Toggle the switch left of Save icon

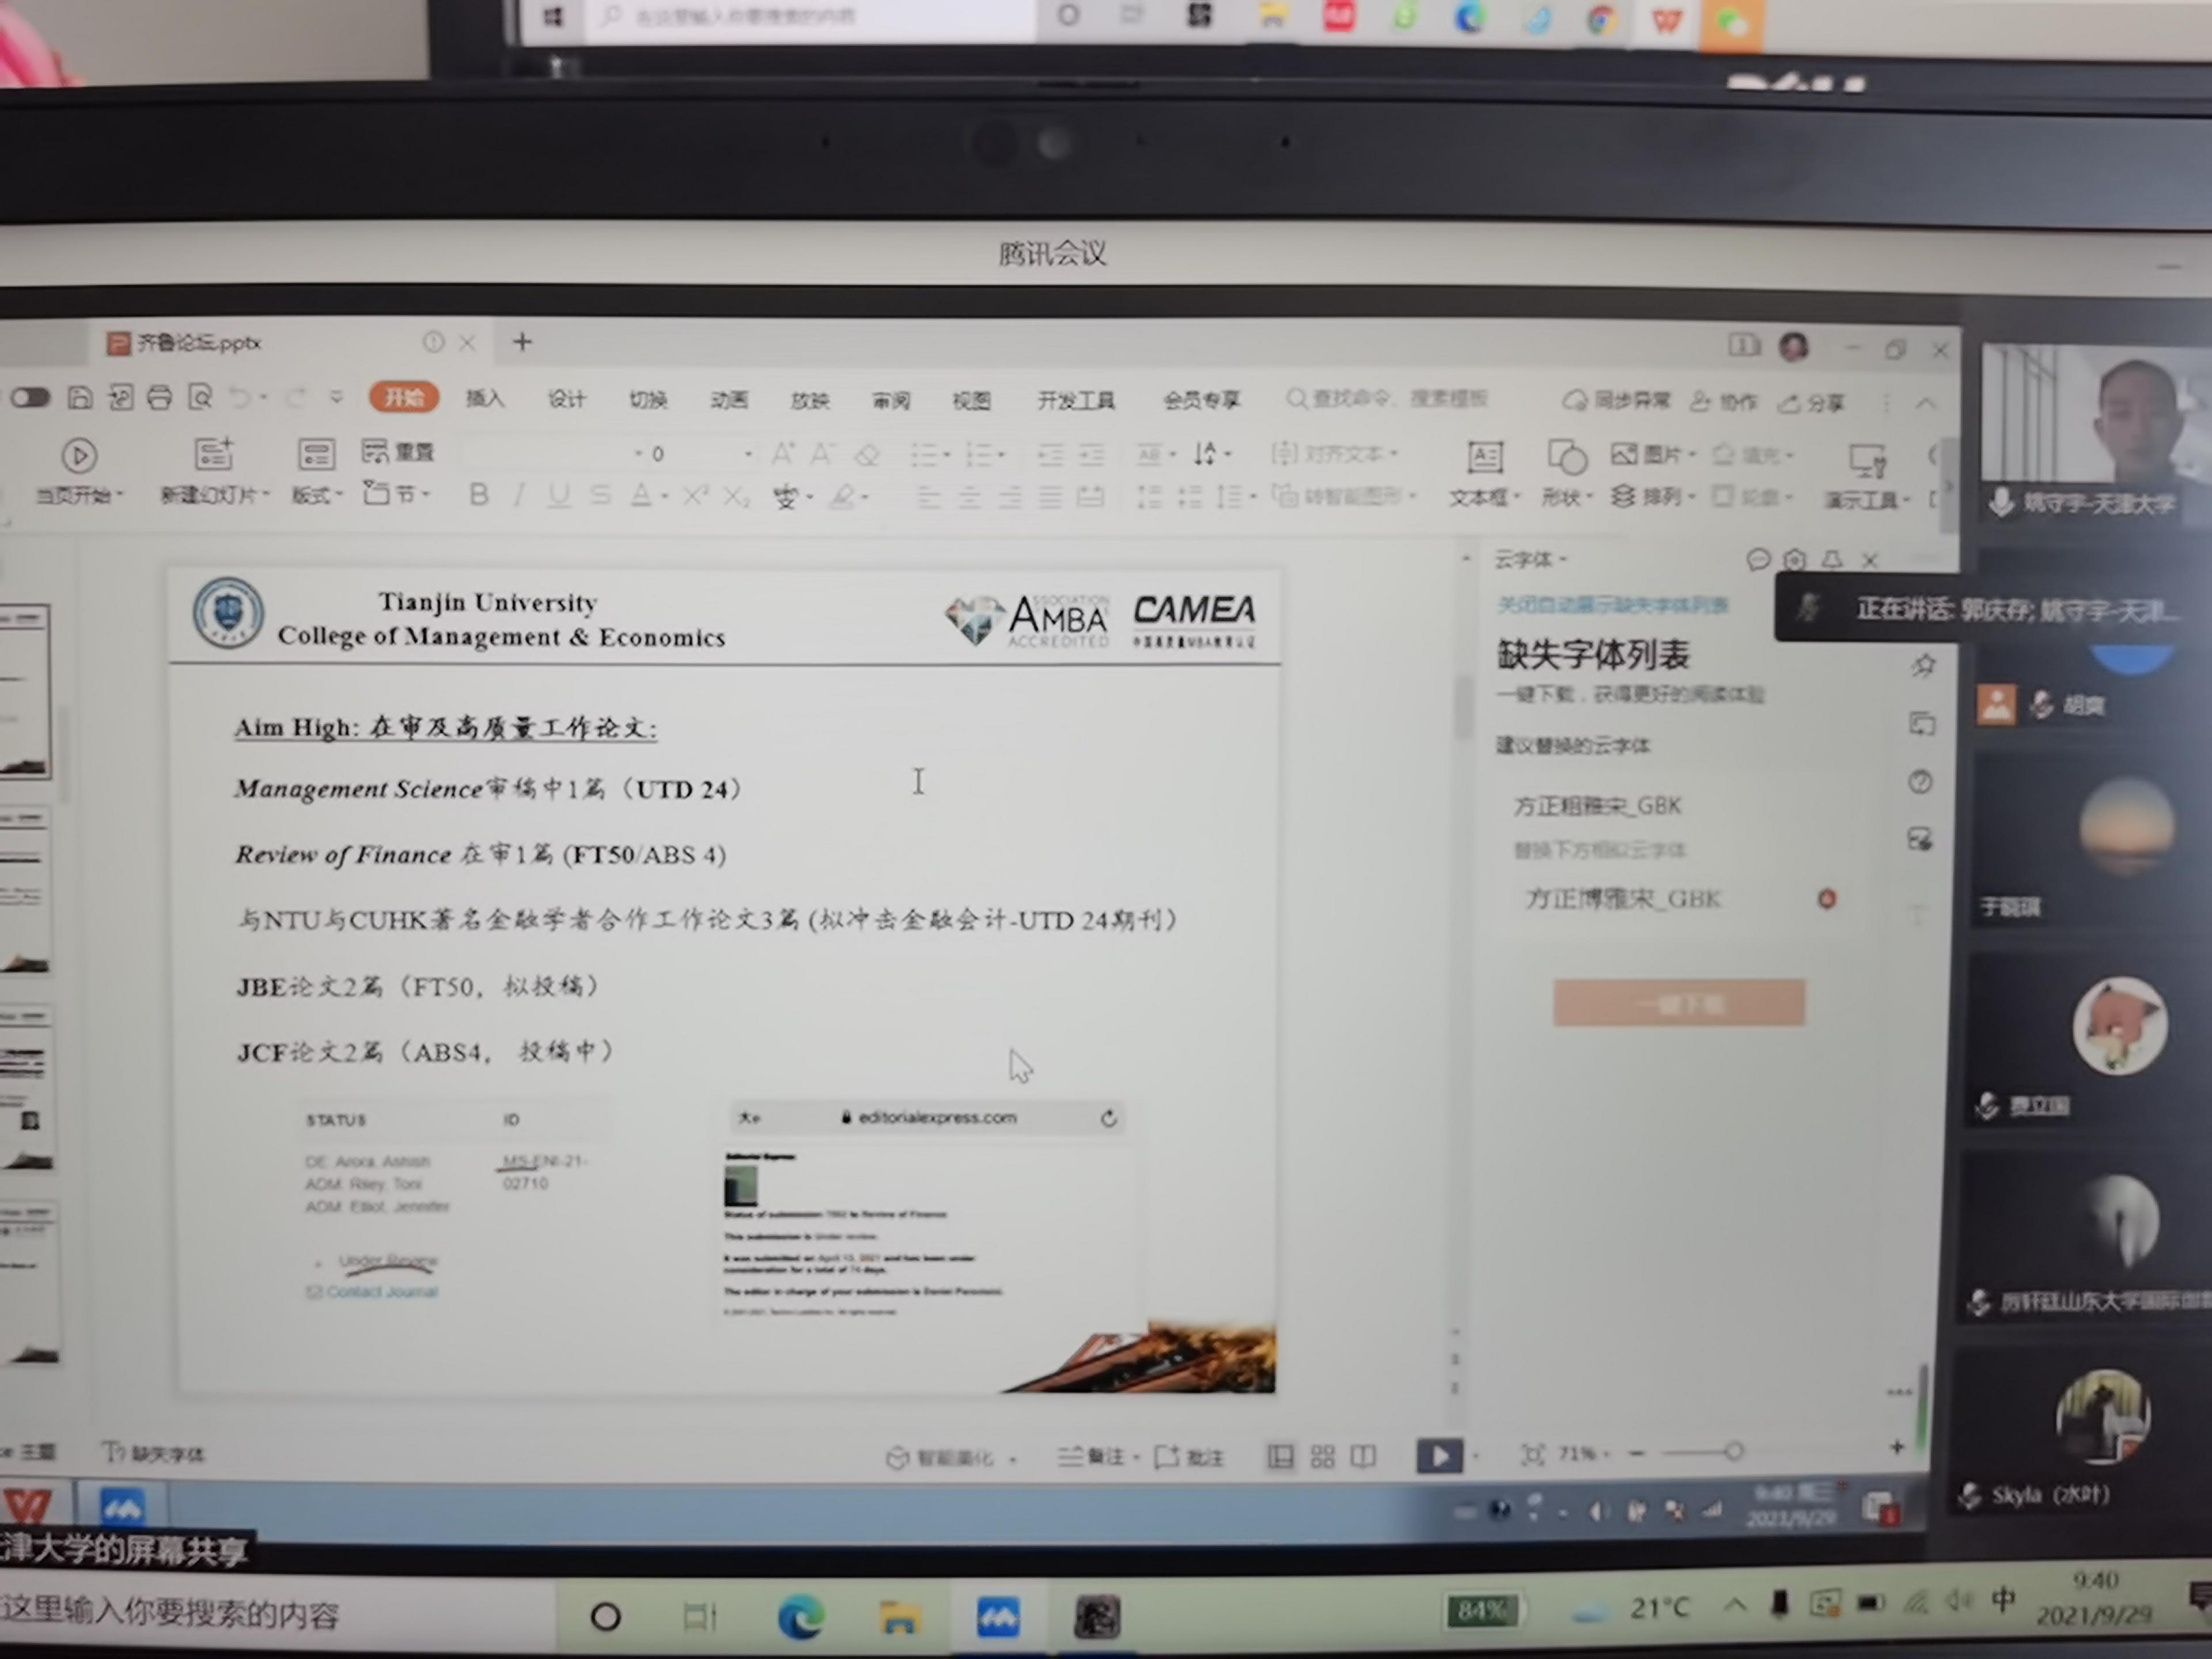click(x=30, y=398)
